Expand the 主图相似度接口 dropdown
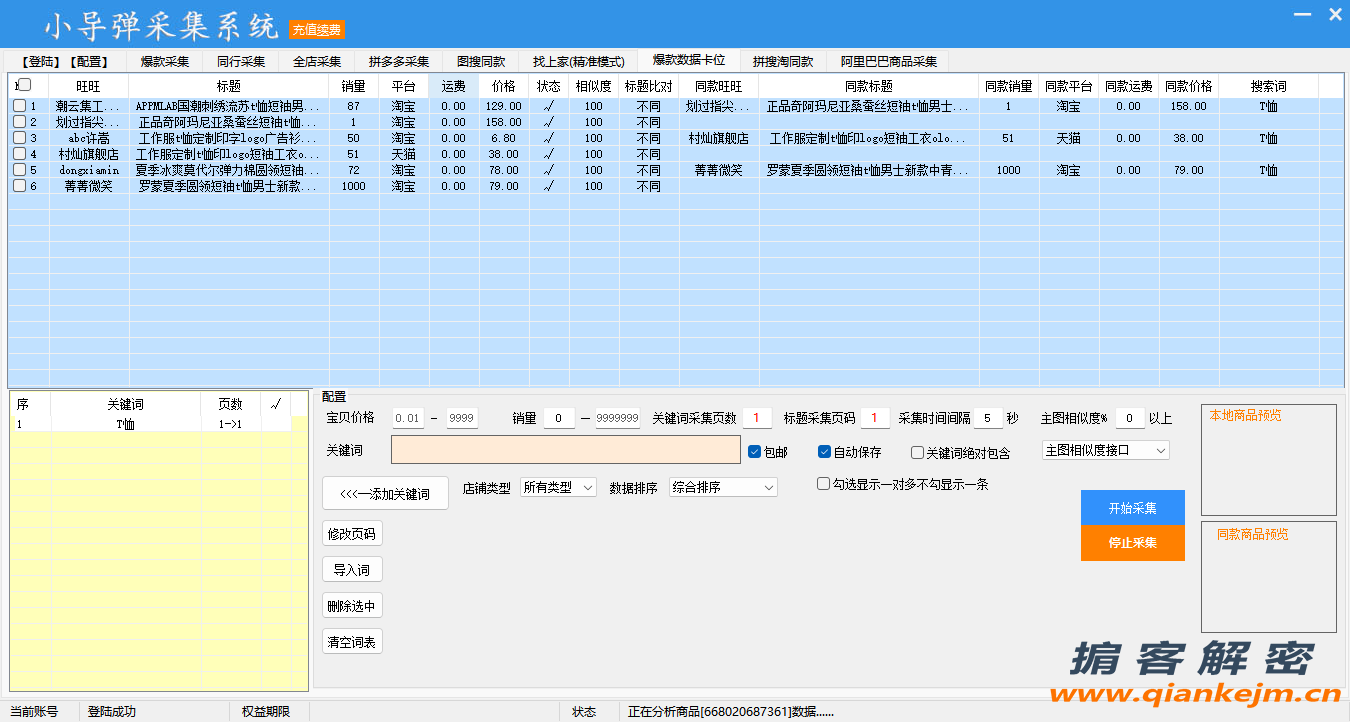 coord(1105,450)
